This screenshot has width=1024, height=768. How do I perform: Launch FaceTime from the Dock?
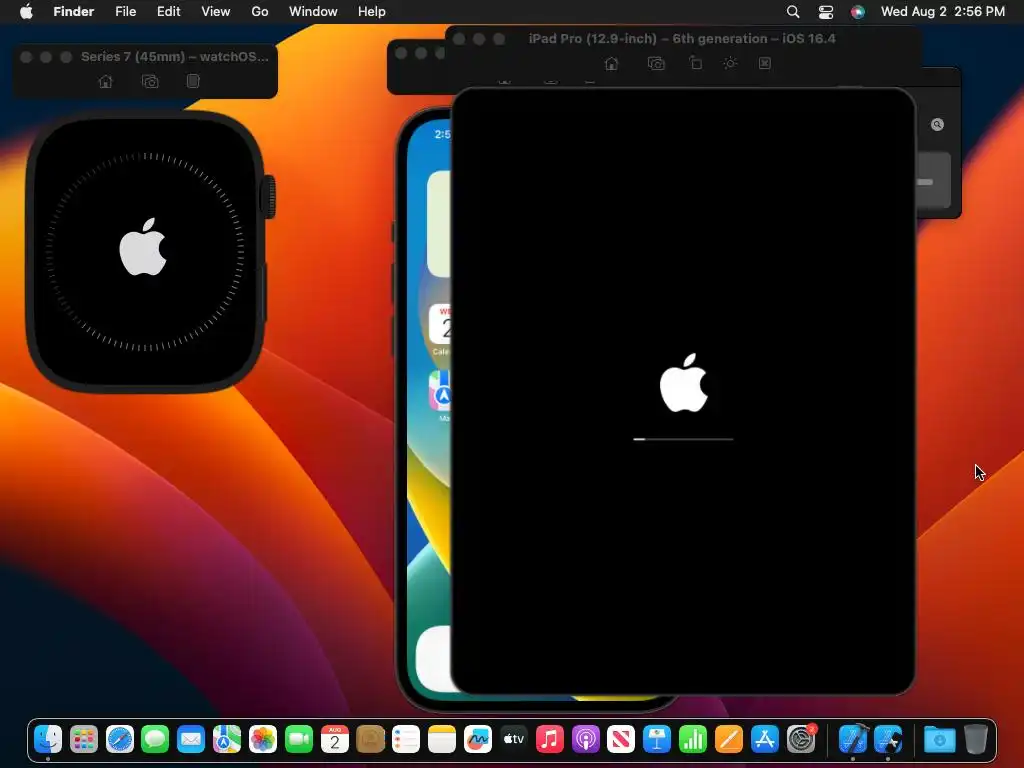(298, 739)
